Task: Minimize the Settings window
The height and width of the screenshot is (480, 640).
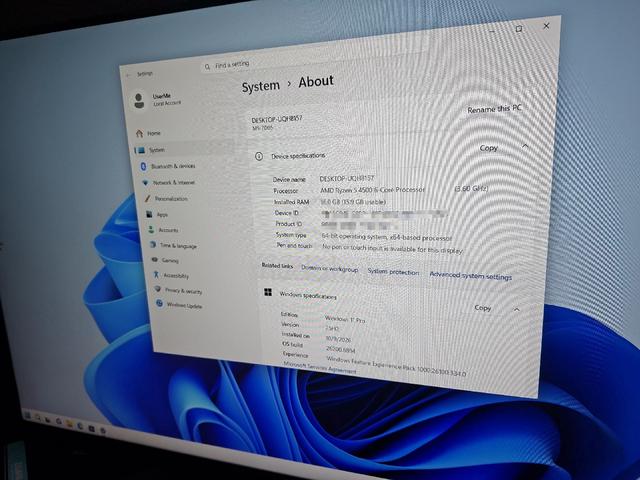Action: [x=492, y=31]
